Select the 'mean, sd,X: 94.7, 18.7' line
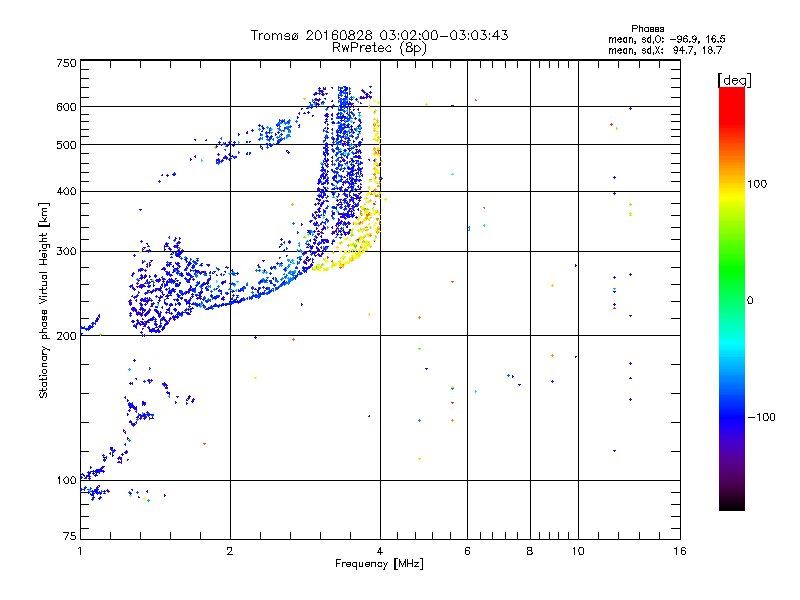The width and height of the screenshot is (800, 600). tap(665, 50)
